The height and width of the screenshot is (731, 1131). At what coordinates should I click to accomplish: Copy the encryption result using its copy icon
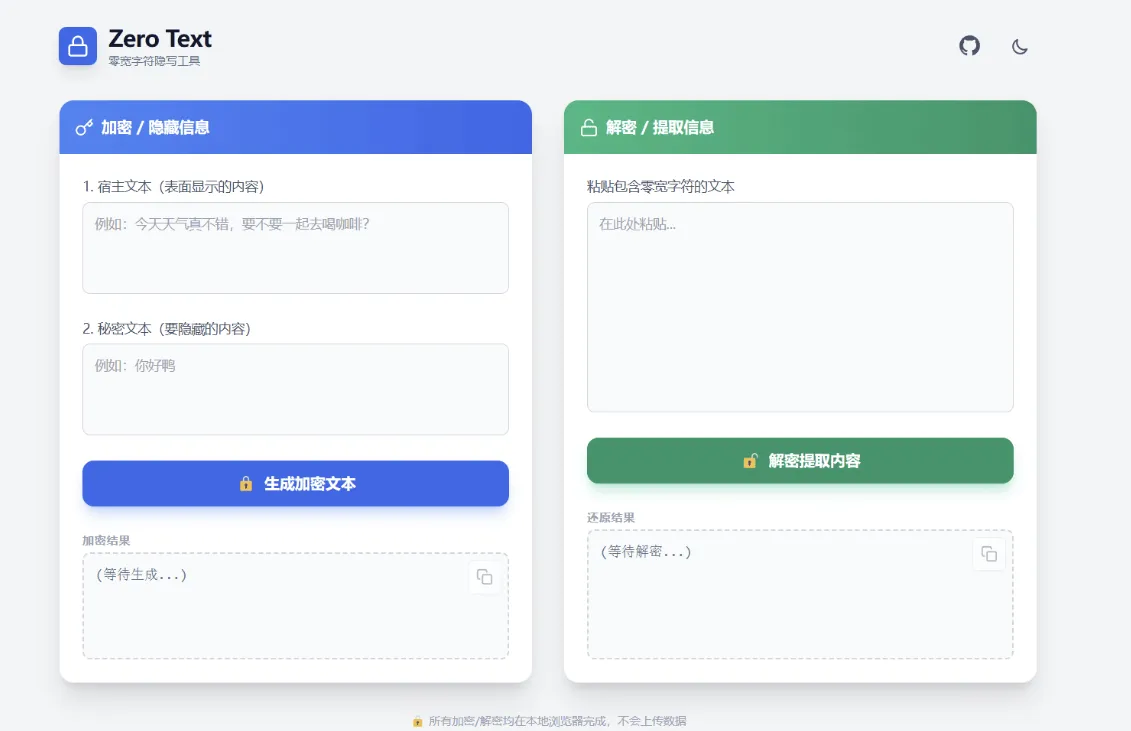(x=484, y=577)
